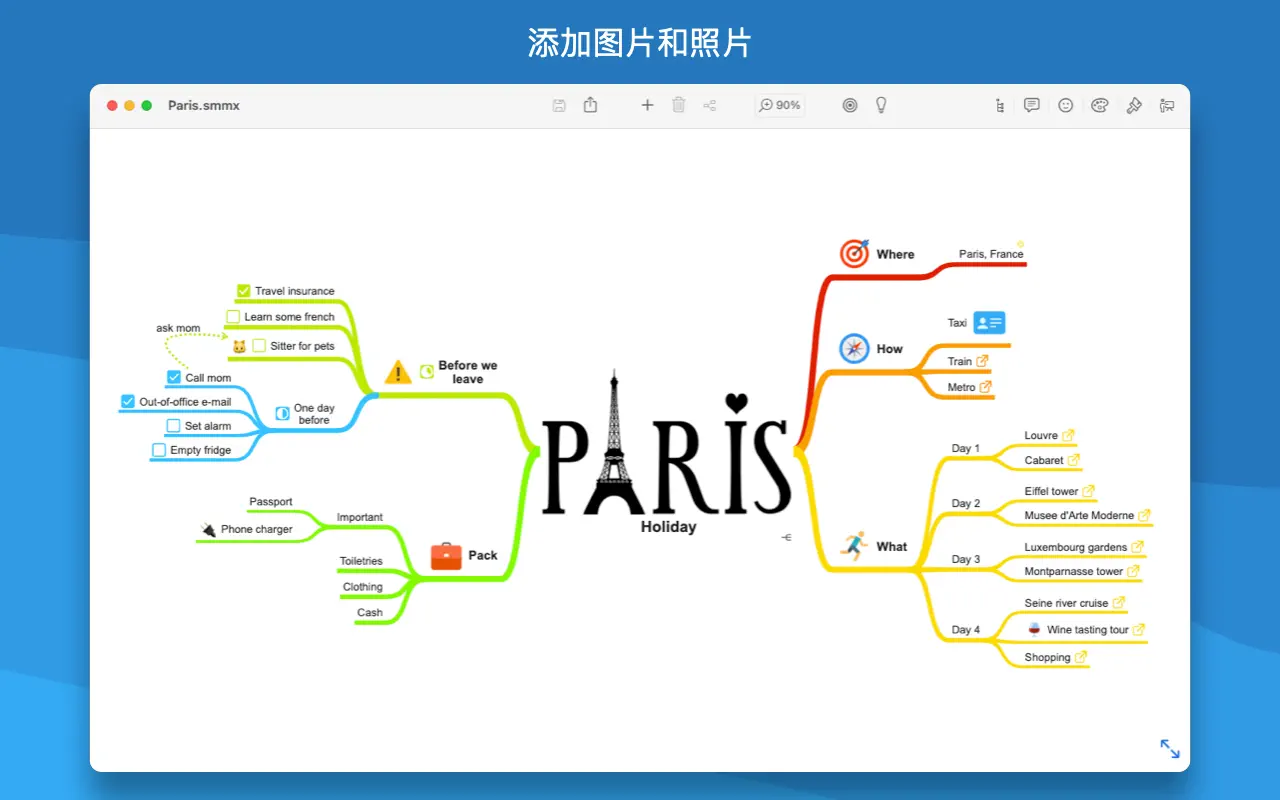The height and width of the screenshot is (800, 1280).
Task: Open the Montparnasse tower link icon
Action: (1133, 571)
